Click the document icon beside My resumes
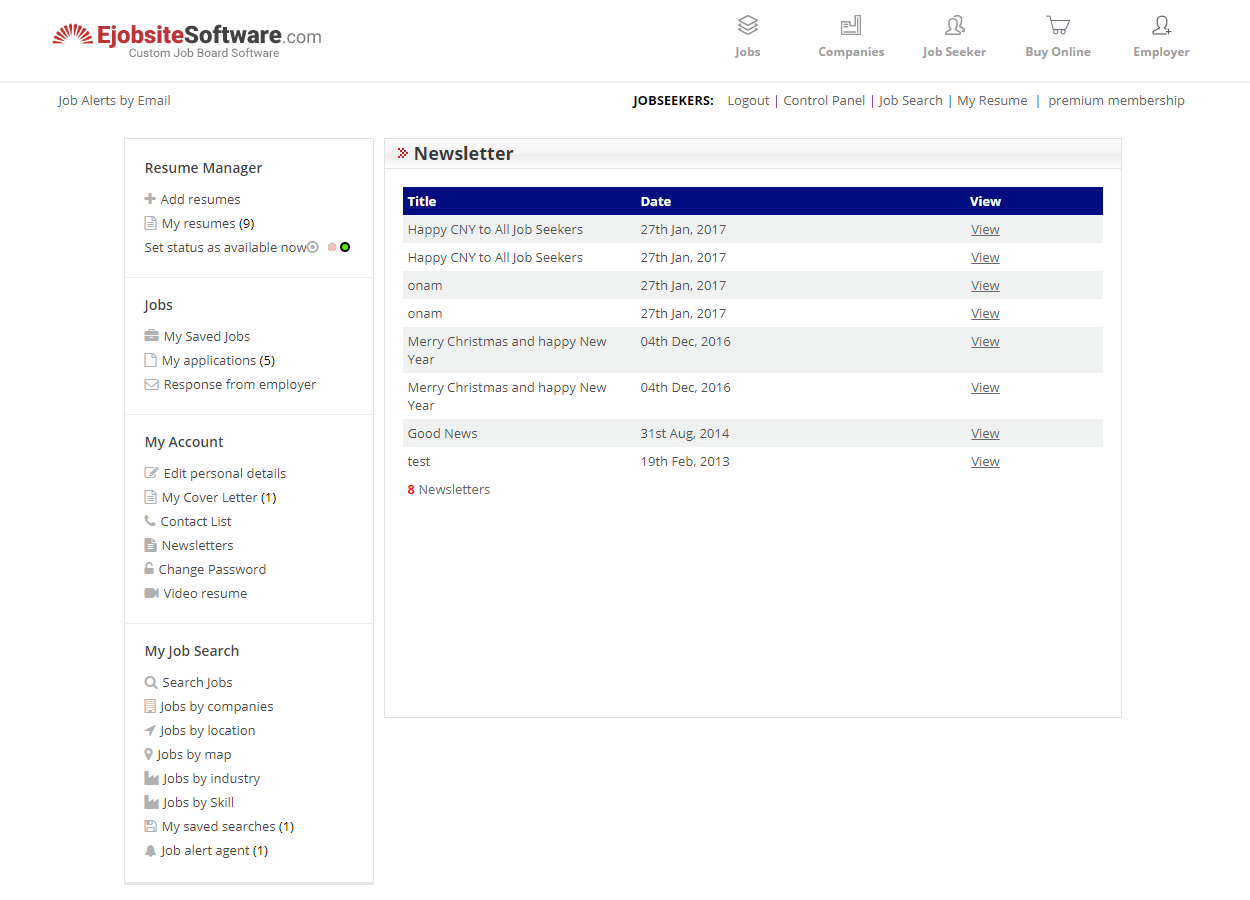 (150, 223)
